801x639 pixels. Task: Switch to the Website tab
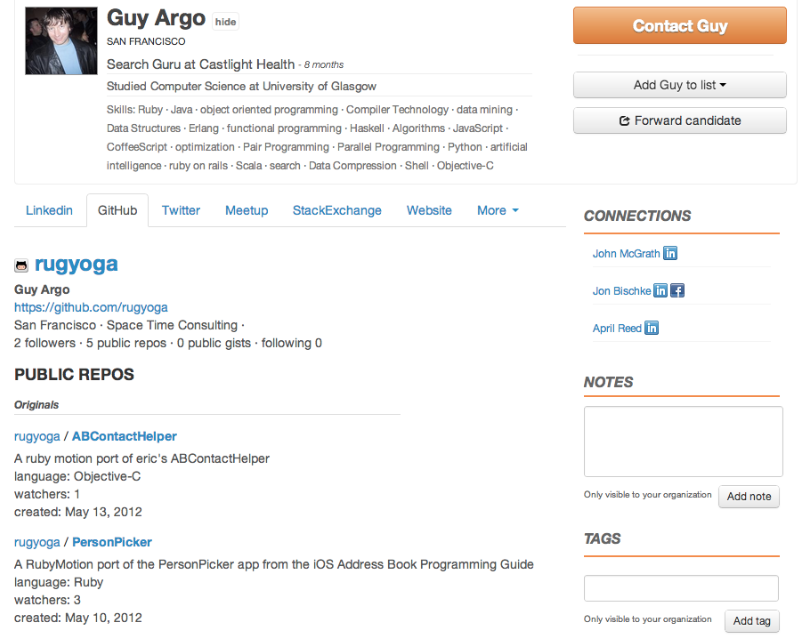coord(429,210)
